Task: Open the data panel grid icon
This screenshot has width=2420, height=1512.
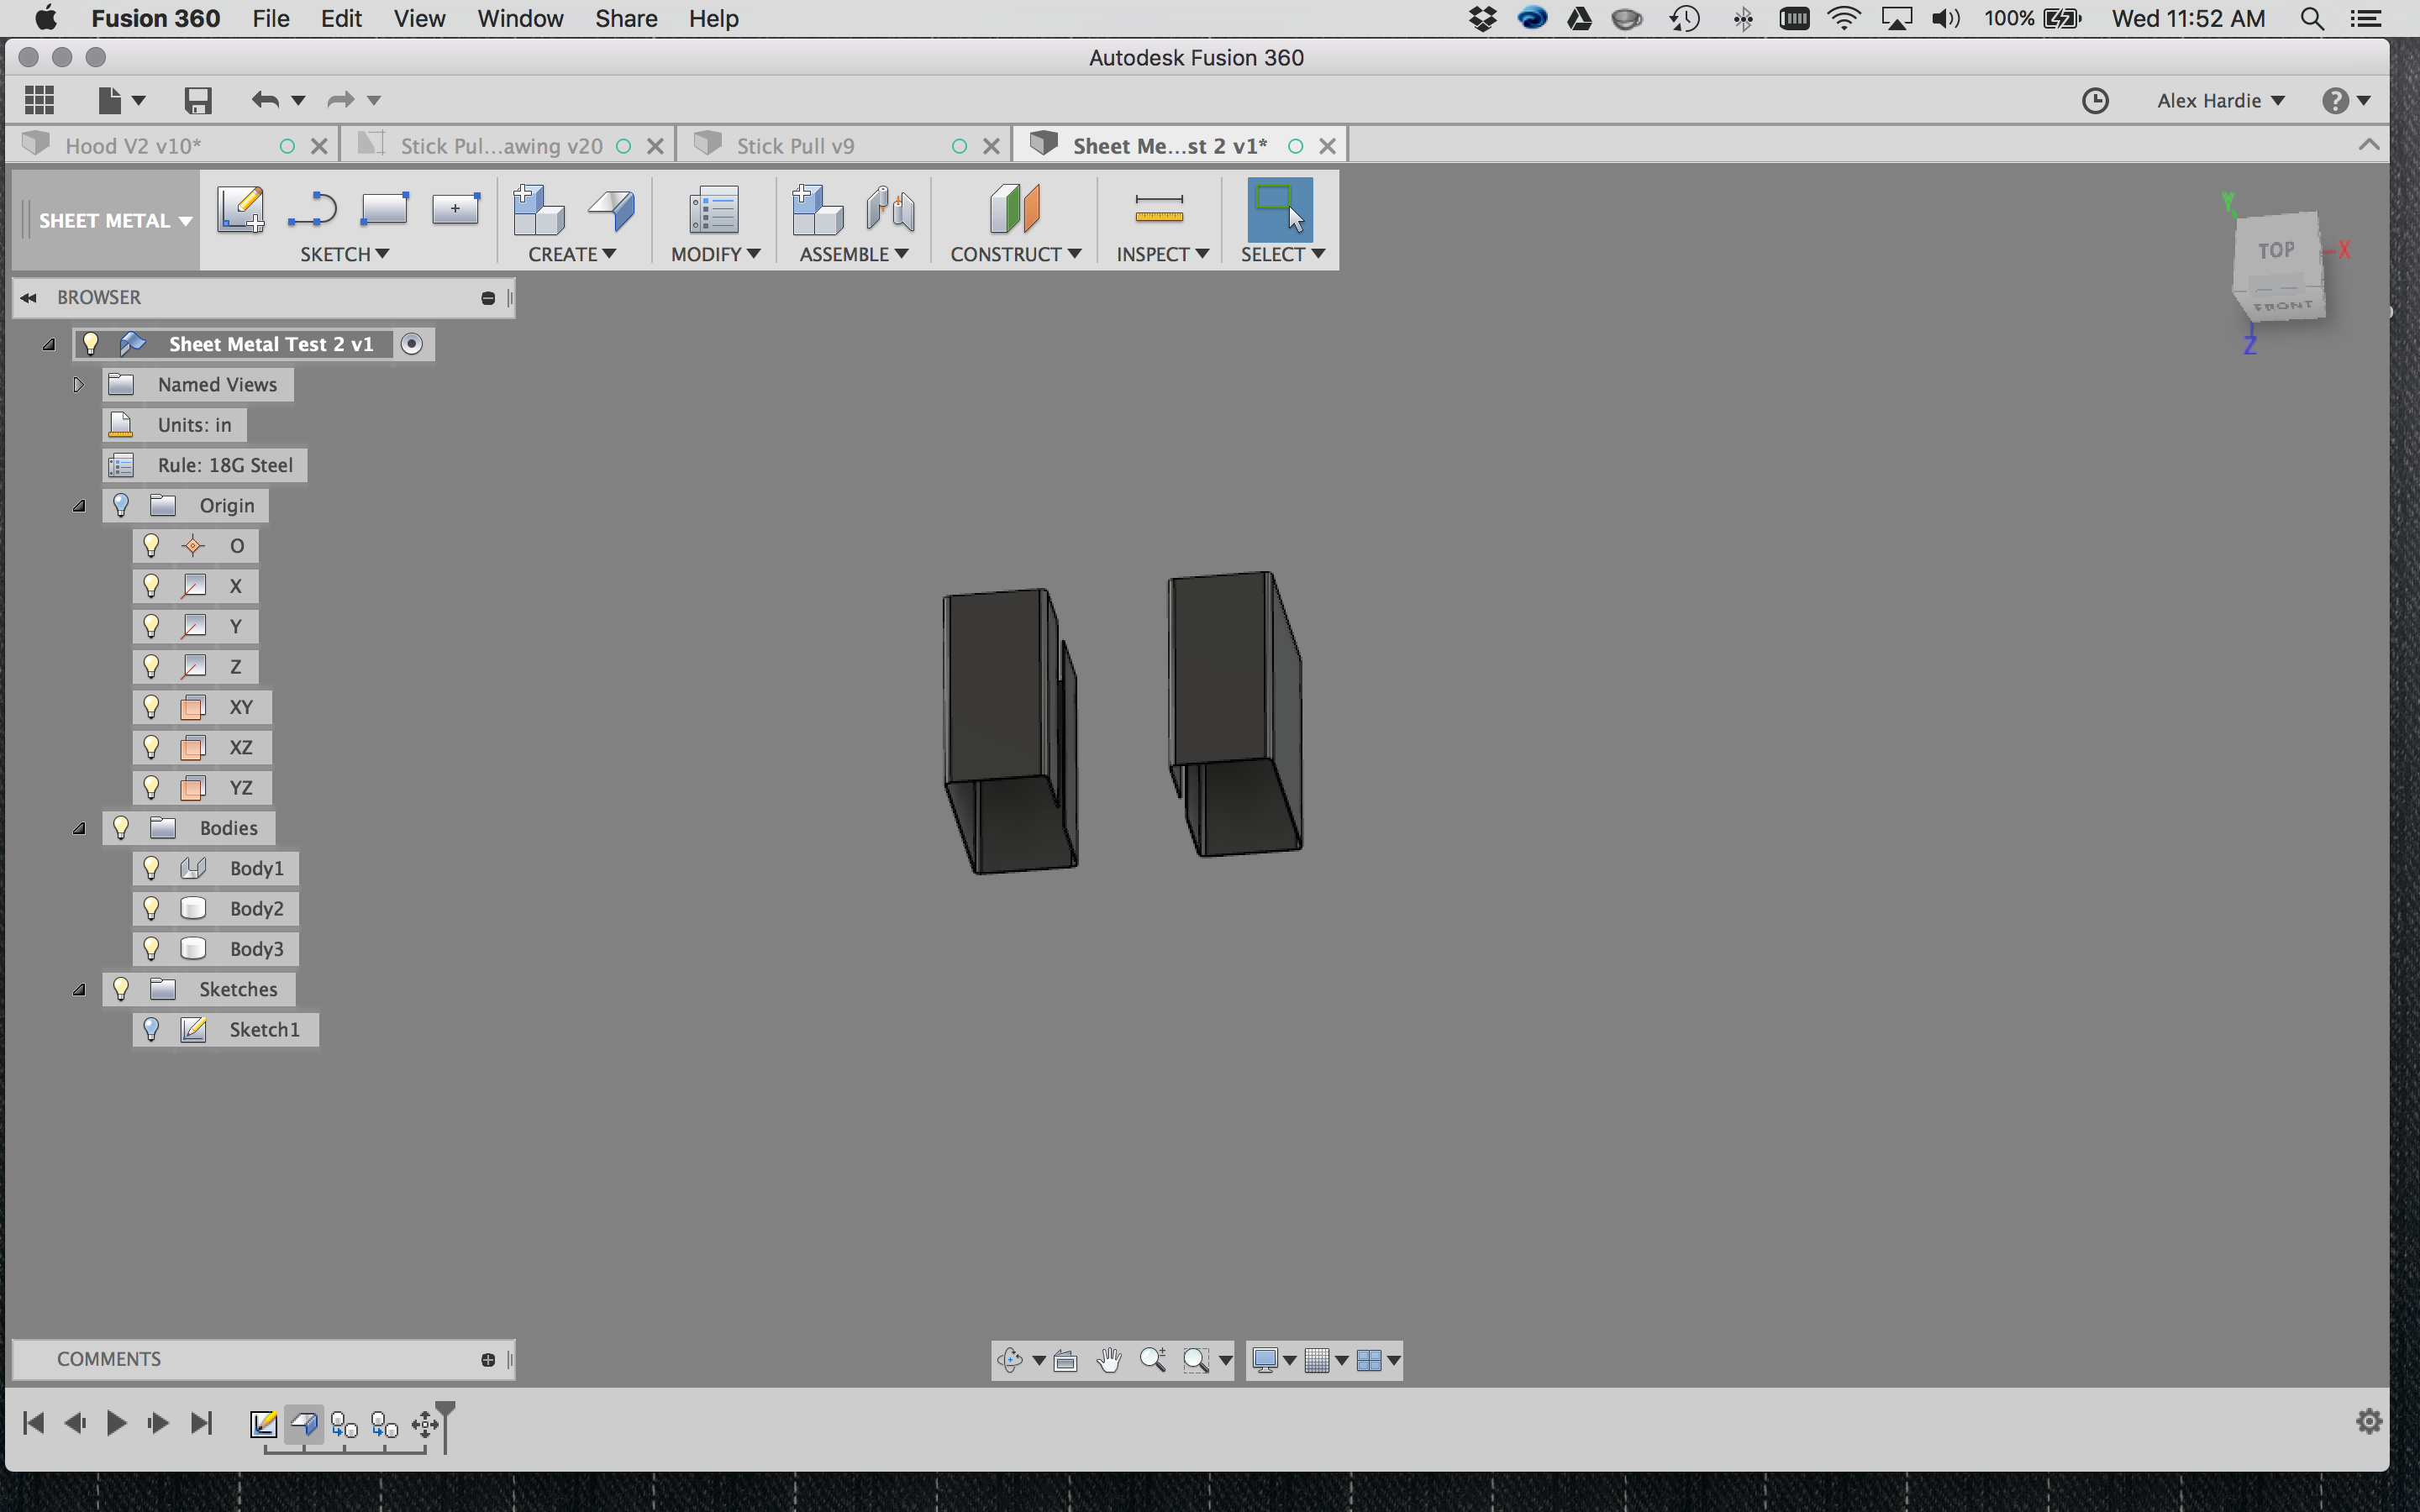Action: point(39,100)
